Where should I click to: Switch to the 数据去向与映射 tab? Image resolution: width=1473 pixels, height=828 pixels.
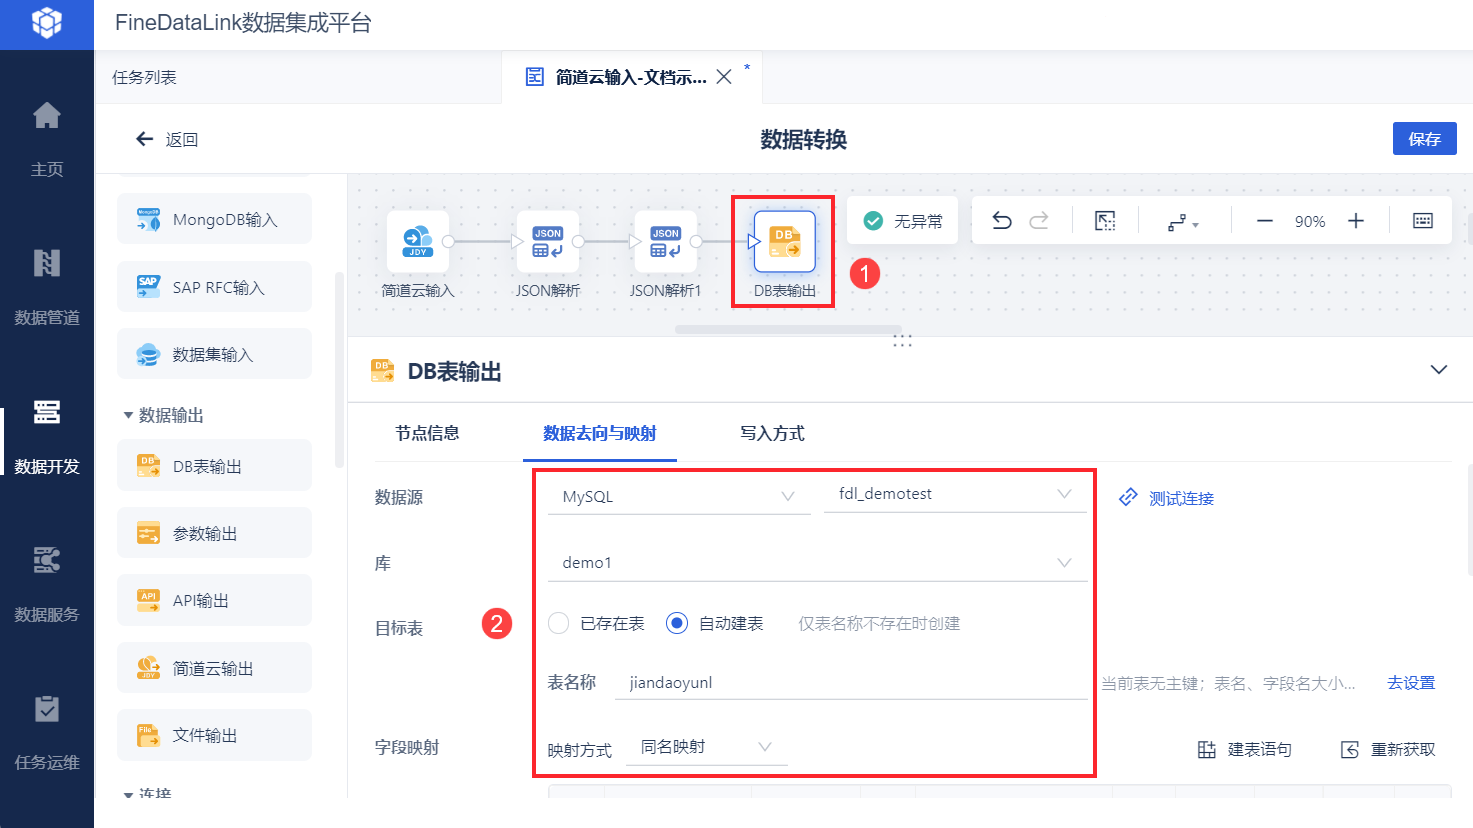pyautogui.click(x=600, y=433)
